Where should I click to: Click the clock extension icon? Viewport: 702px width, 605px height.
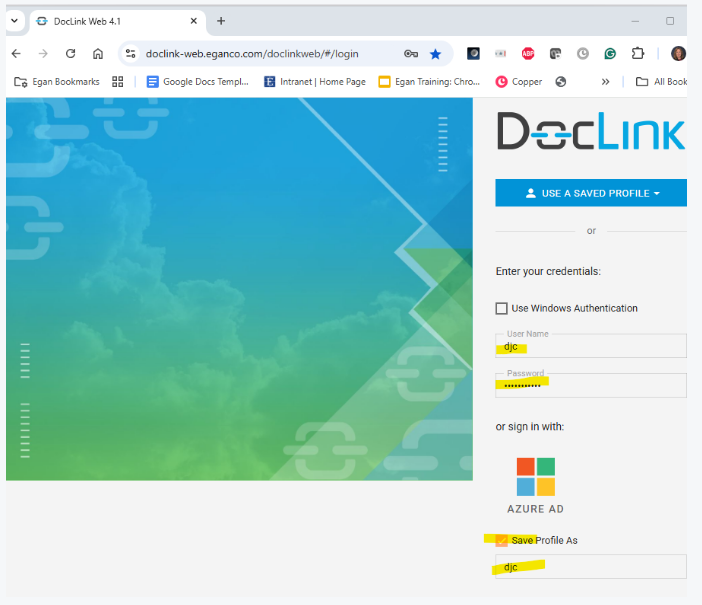582,54
